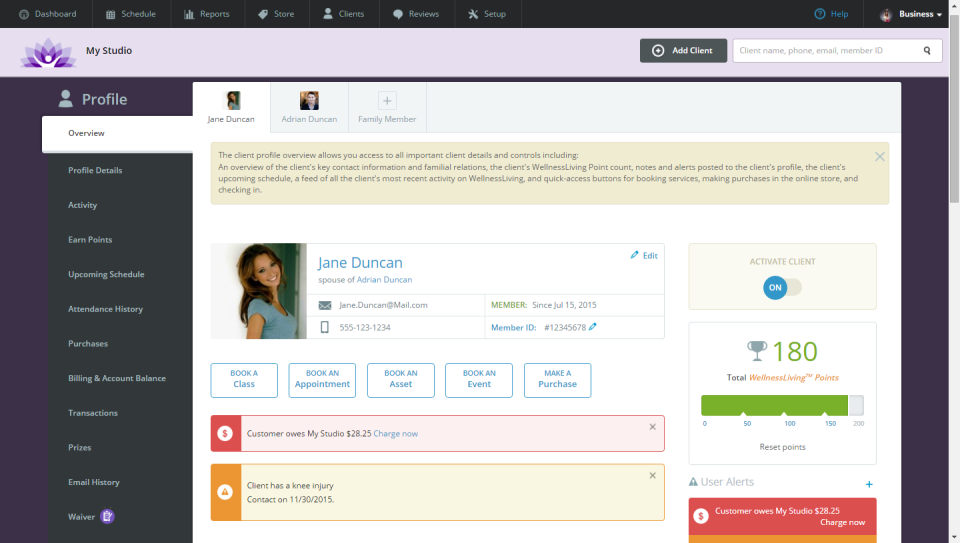The image size is (960, 543).
Task: Dismiss the knee injury alert
Action: click(x=653, y=475)
